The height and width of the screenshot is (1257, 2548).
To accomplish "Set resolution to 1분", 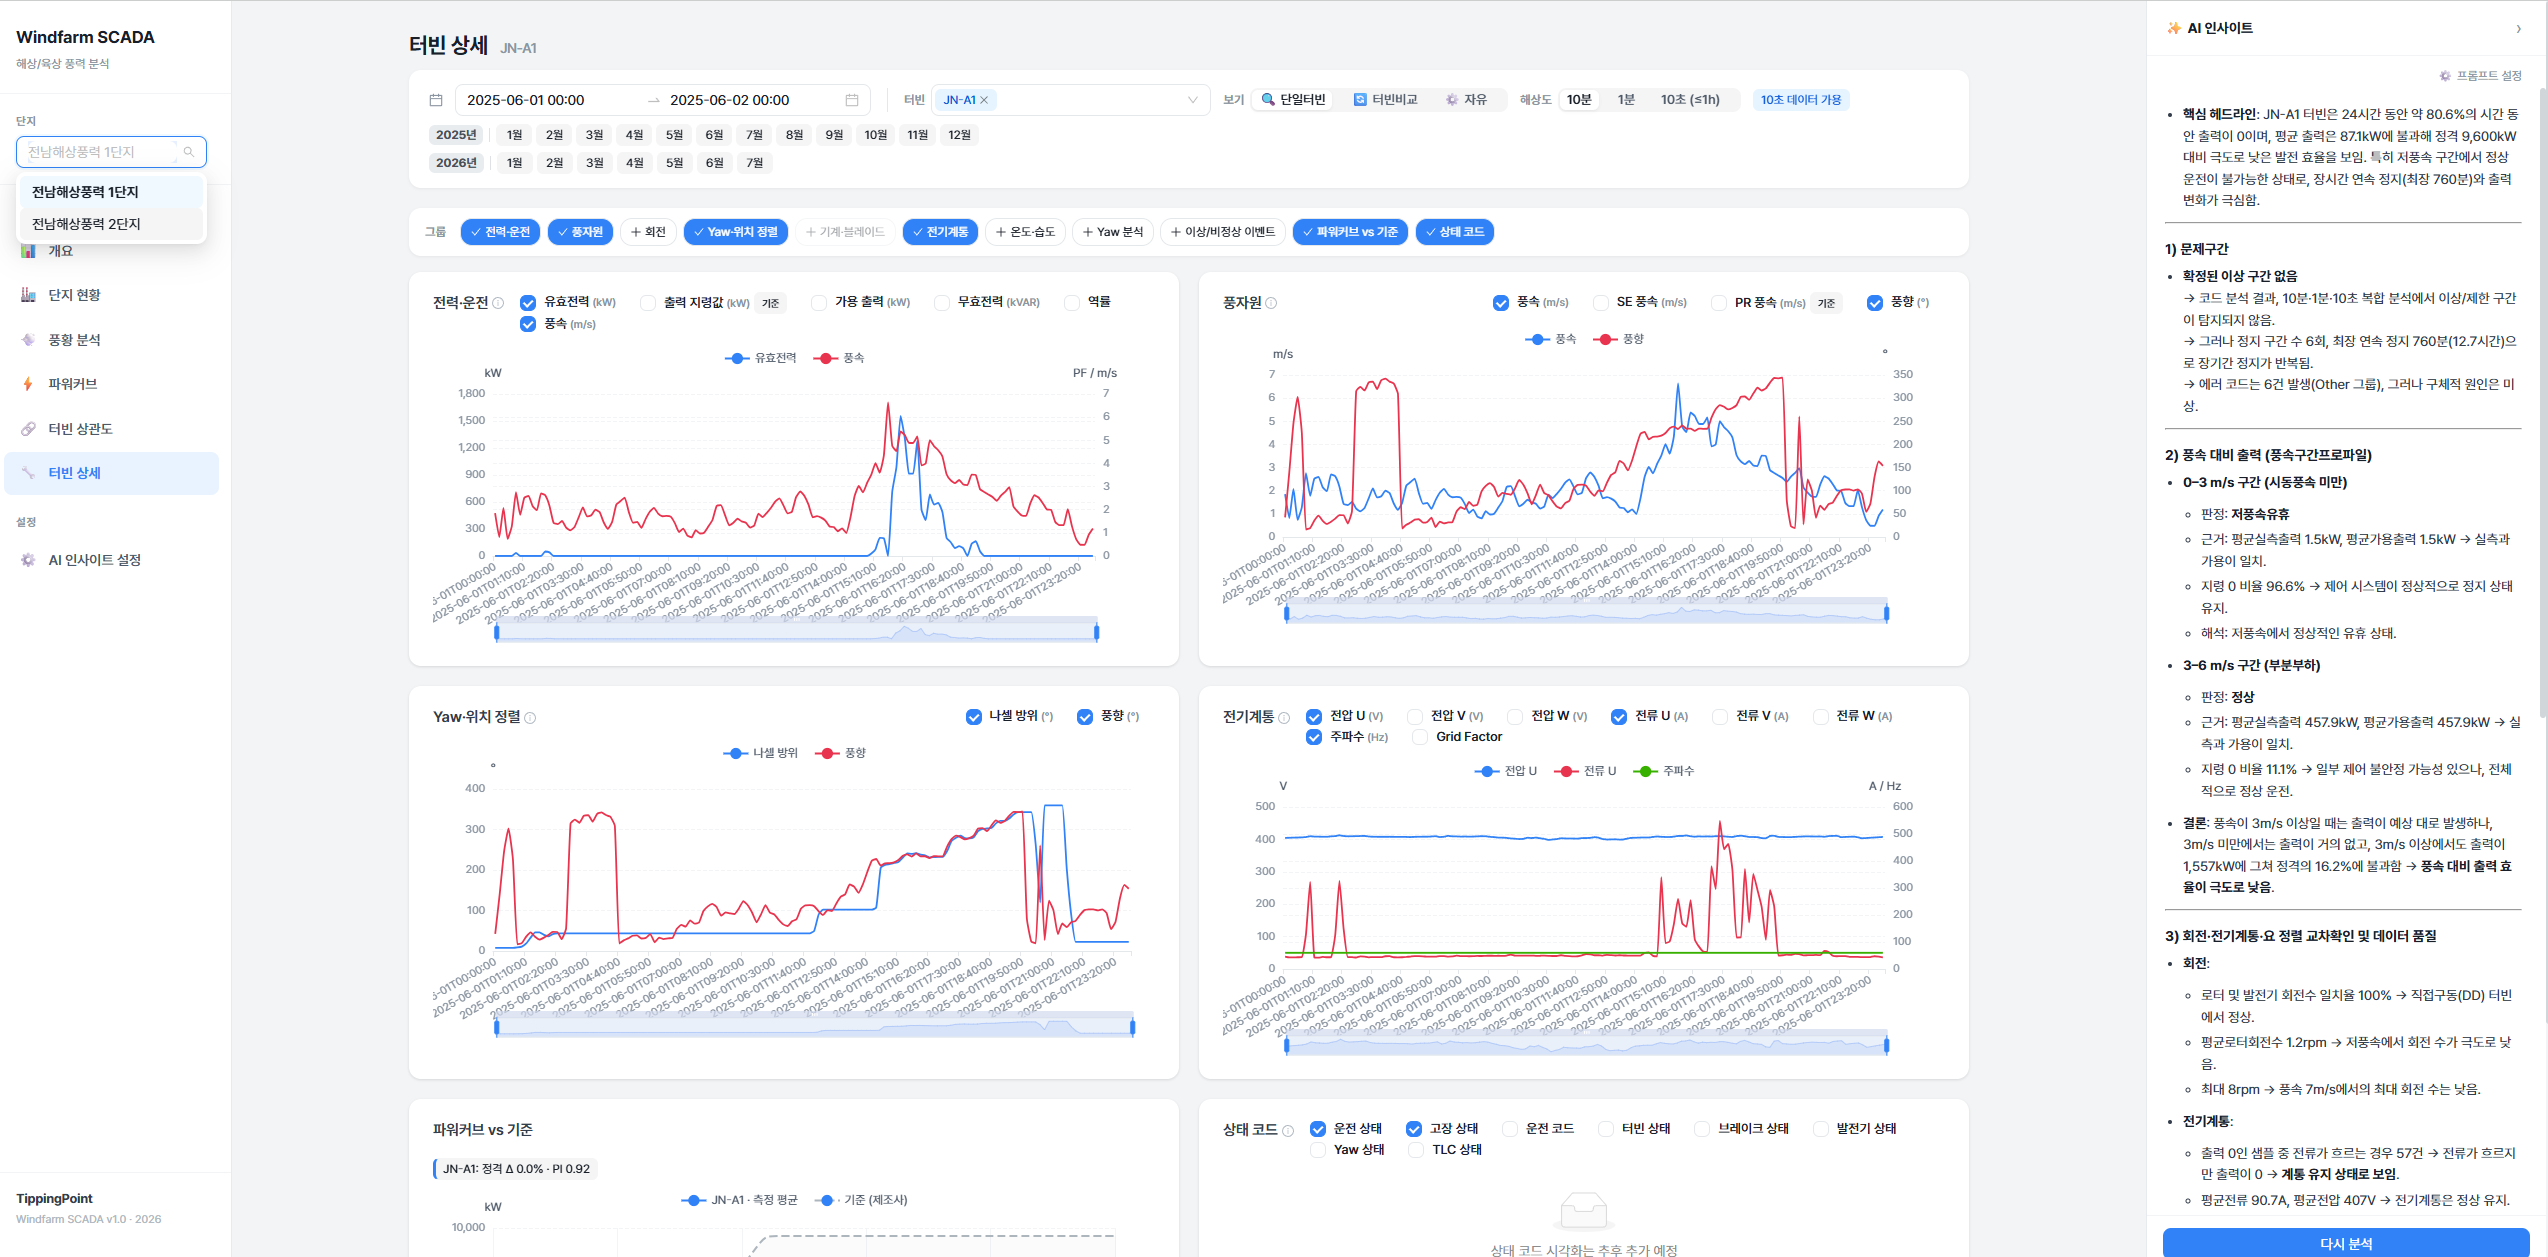I will coord(1626,100).
